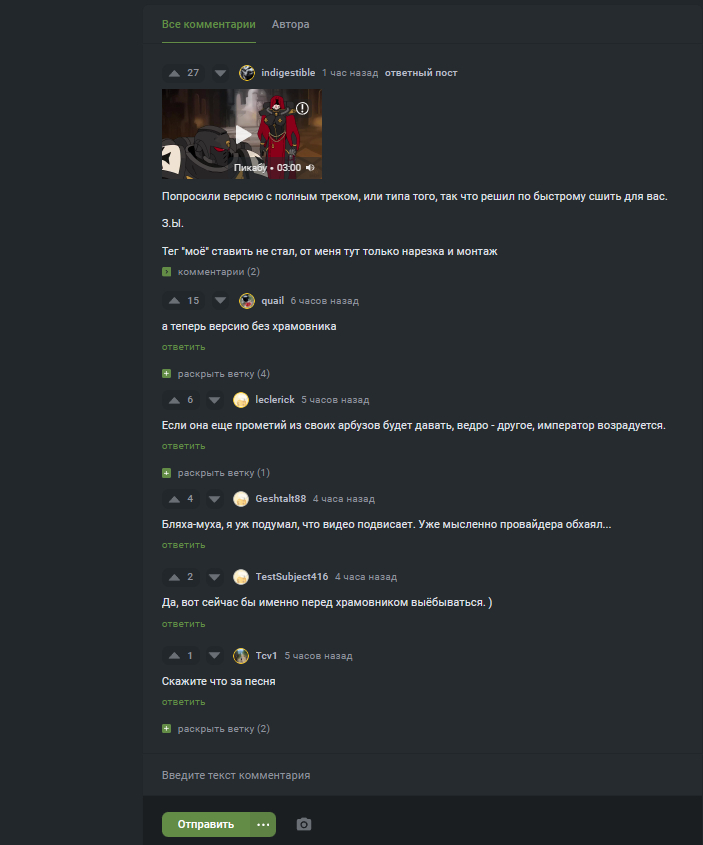This screenshot has width=703, height=845.
Task: Downvote leclerick's comment
Action: point(214,400)
